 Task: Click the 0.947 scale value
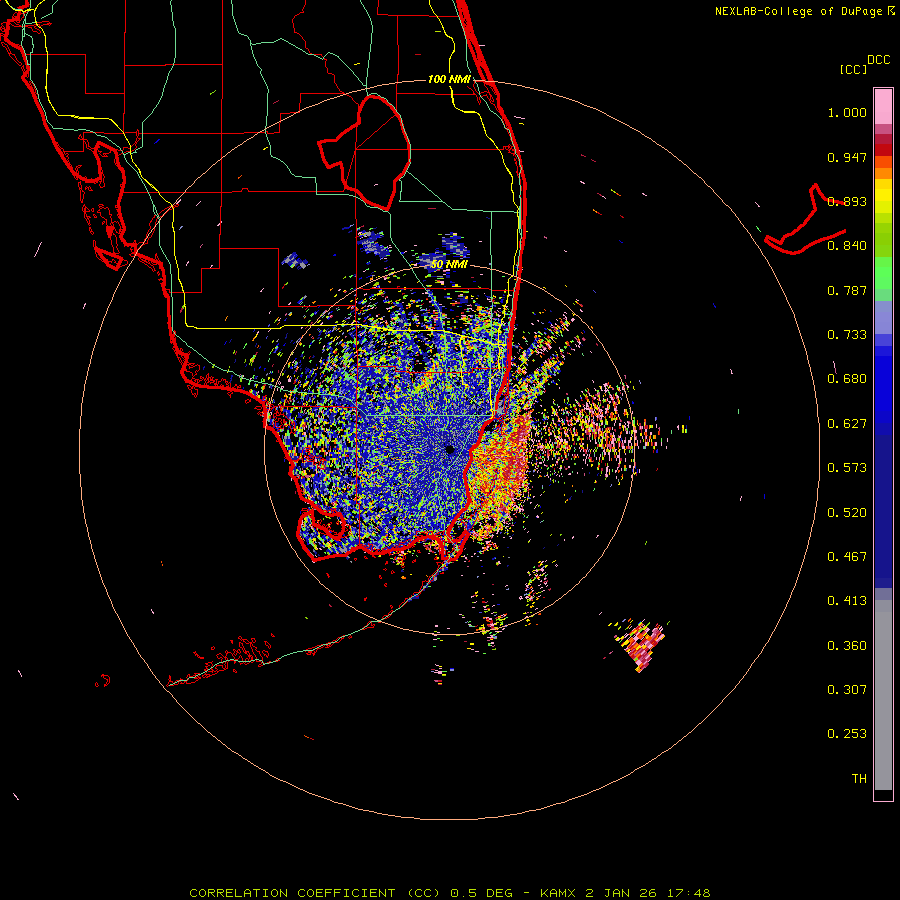coord(847,157)
